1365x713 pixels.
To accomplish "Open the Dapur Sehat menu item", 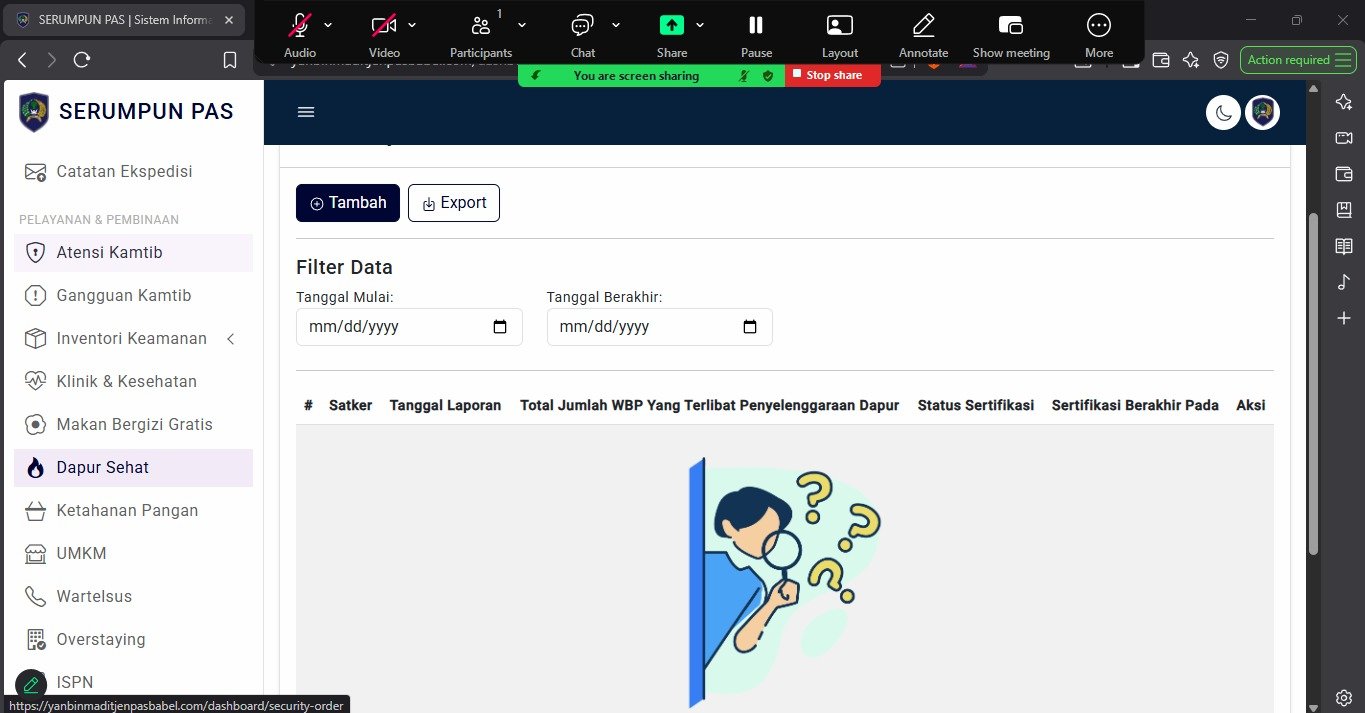I will coord(103,468).
